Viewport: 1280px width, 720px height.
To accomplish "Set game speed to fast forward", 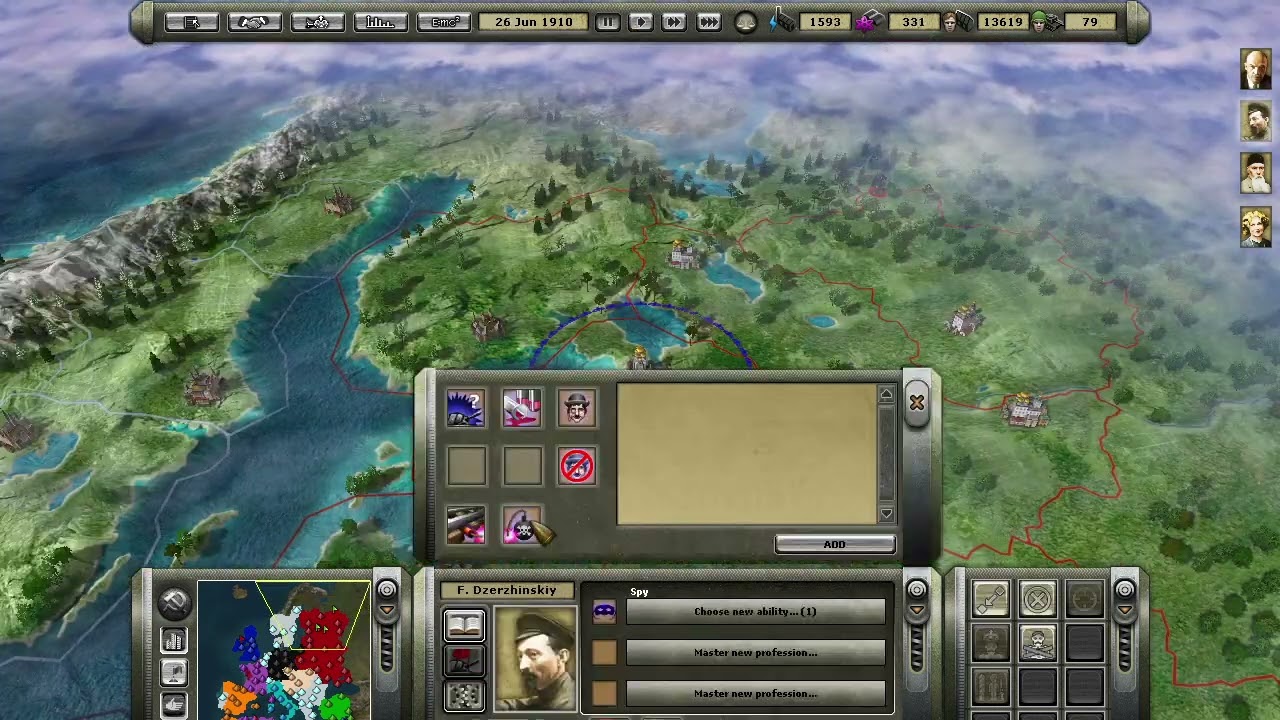I will [674, 22].
